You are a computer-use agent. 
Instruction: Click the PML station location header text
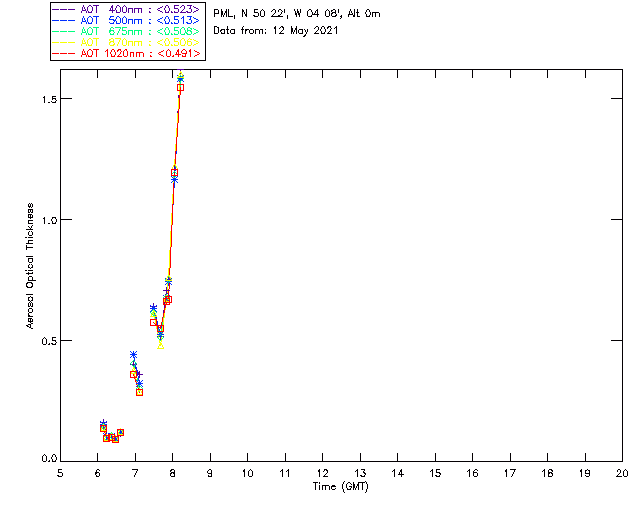297,13
